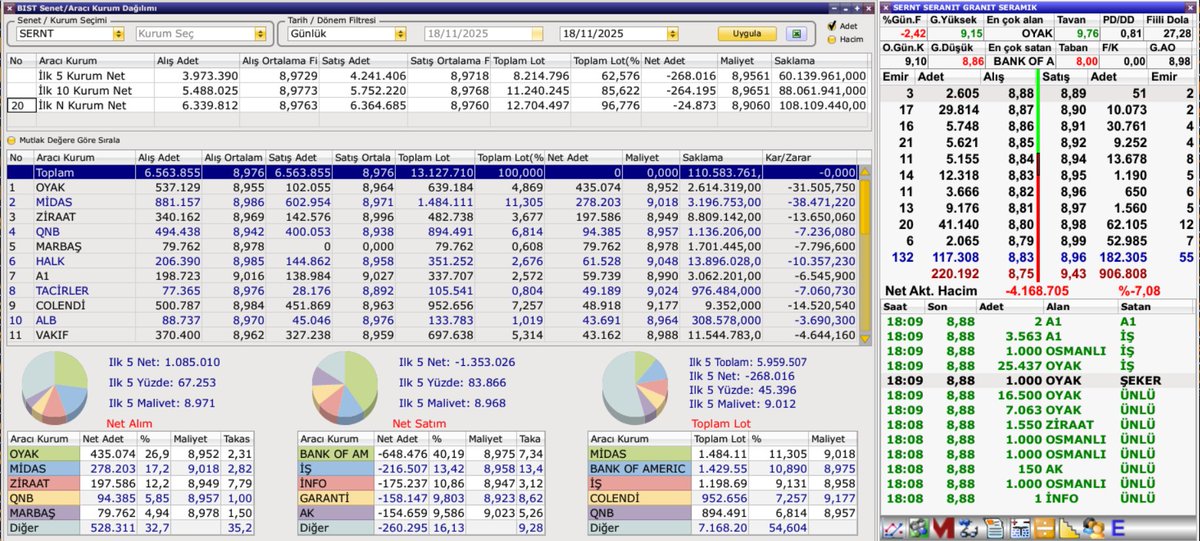Viewport: 1200px width, 541px height.
Task: Click the blue glasses icon in bottom toolbar
Action: 968,528
